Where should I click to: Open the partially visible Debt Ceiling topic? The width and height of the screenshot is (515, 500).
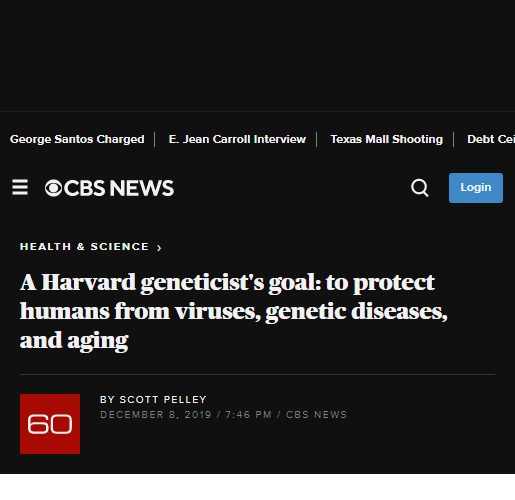pyautogui.click(x=491, y=139)
